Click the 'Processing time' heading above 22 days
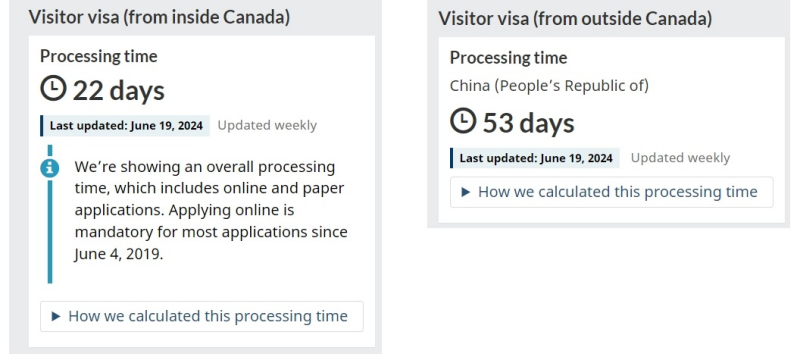The image size is (800, 360). click(x=98, y=56)
